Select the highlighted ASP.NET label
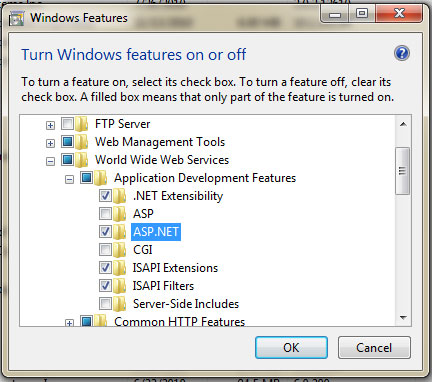 pos(156,232)
